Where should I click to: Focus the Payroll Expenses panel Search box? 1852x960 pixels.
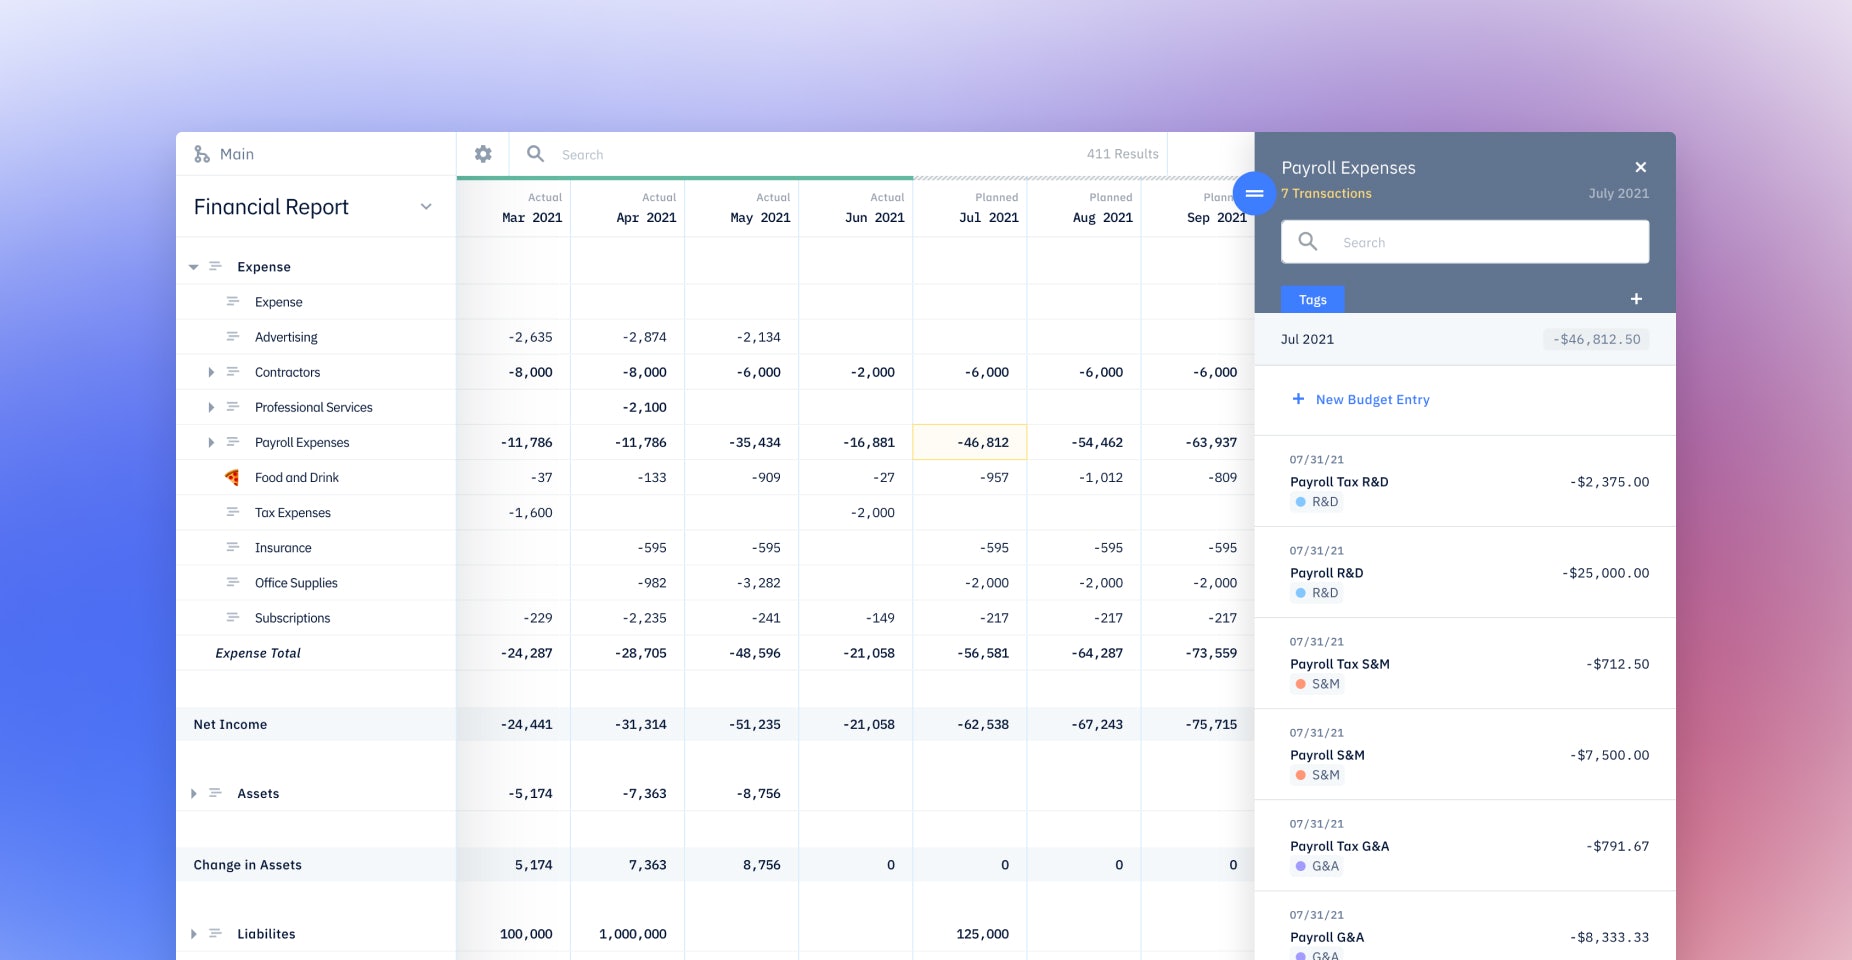click(x=1465, y=242)
